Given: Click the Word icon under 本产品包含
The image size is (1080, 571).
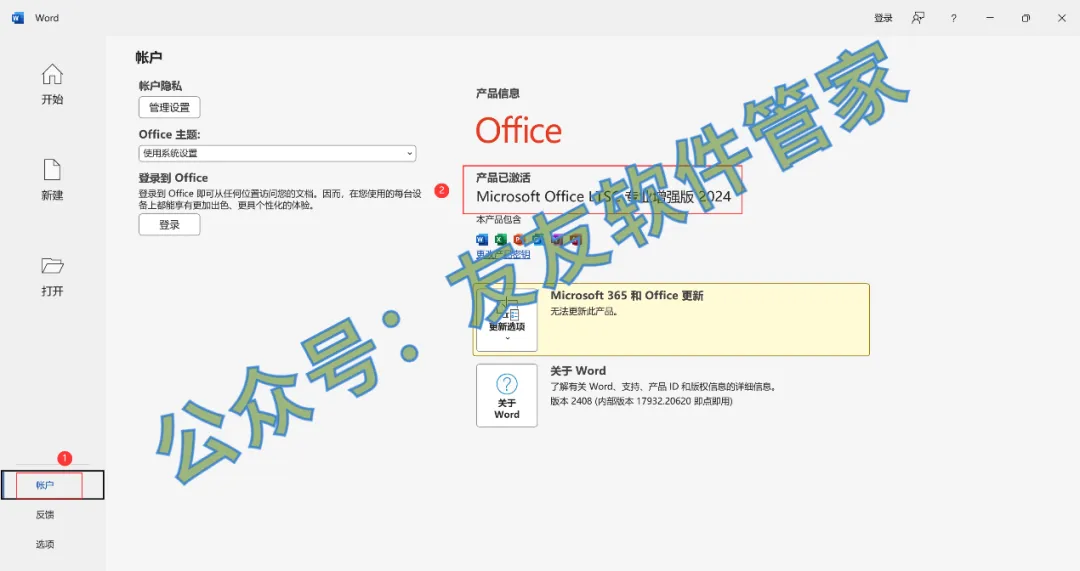Looking at the screenshot, I should click(x=482, y=240).
